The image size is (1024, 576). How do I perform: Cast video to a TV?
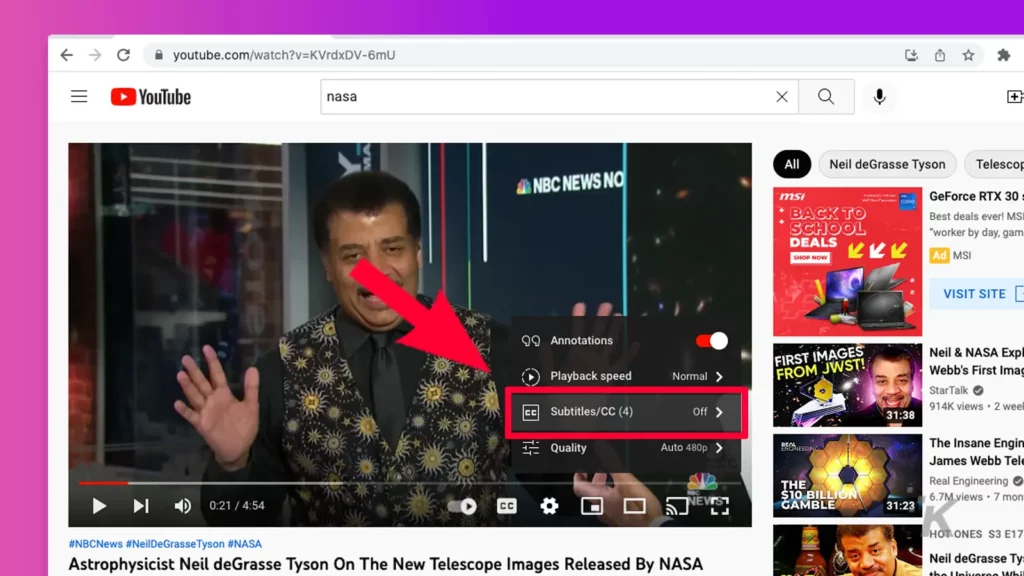point(677,506)
